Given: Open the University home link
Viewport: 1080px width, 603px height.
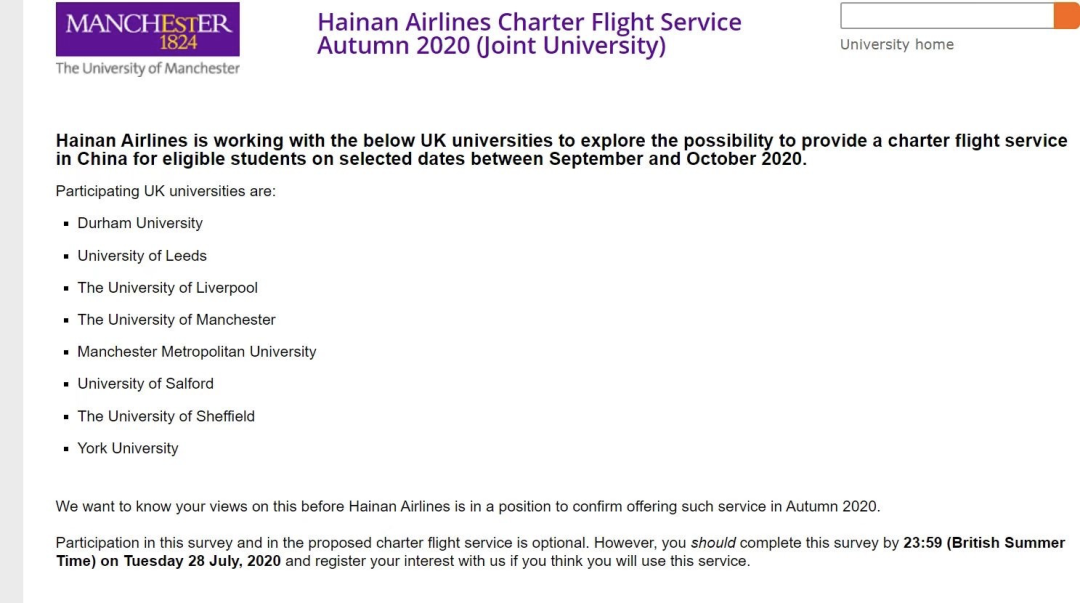Looking at the screenshot, I should (897, 45).
